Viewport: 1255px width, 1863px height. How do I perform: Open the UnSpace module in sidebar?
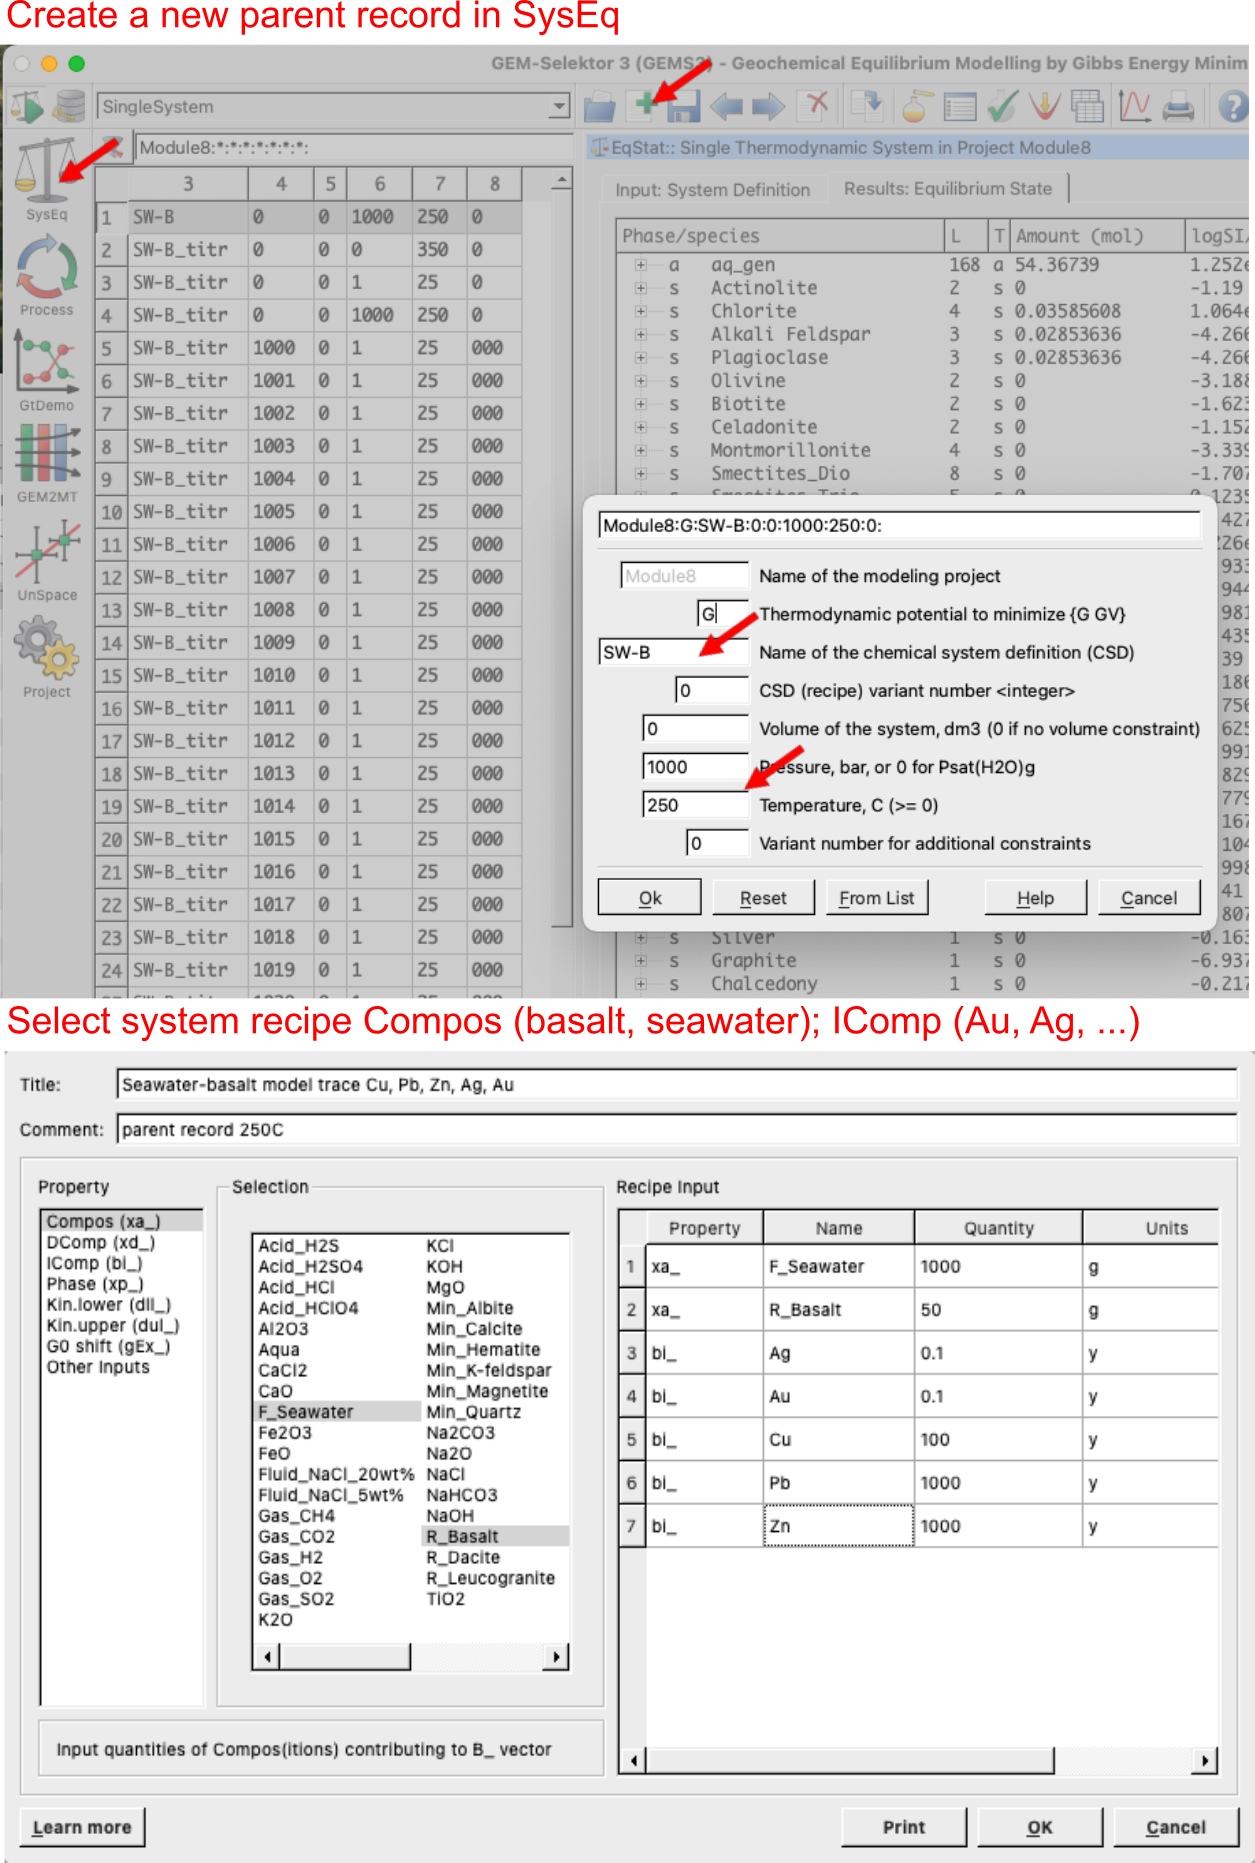pos(46,560)
